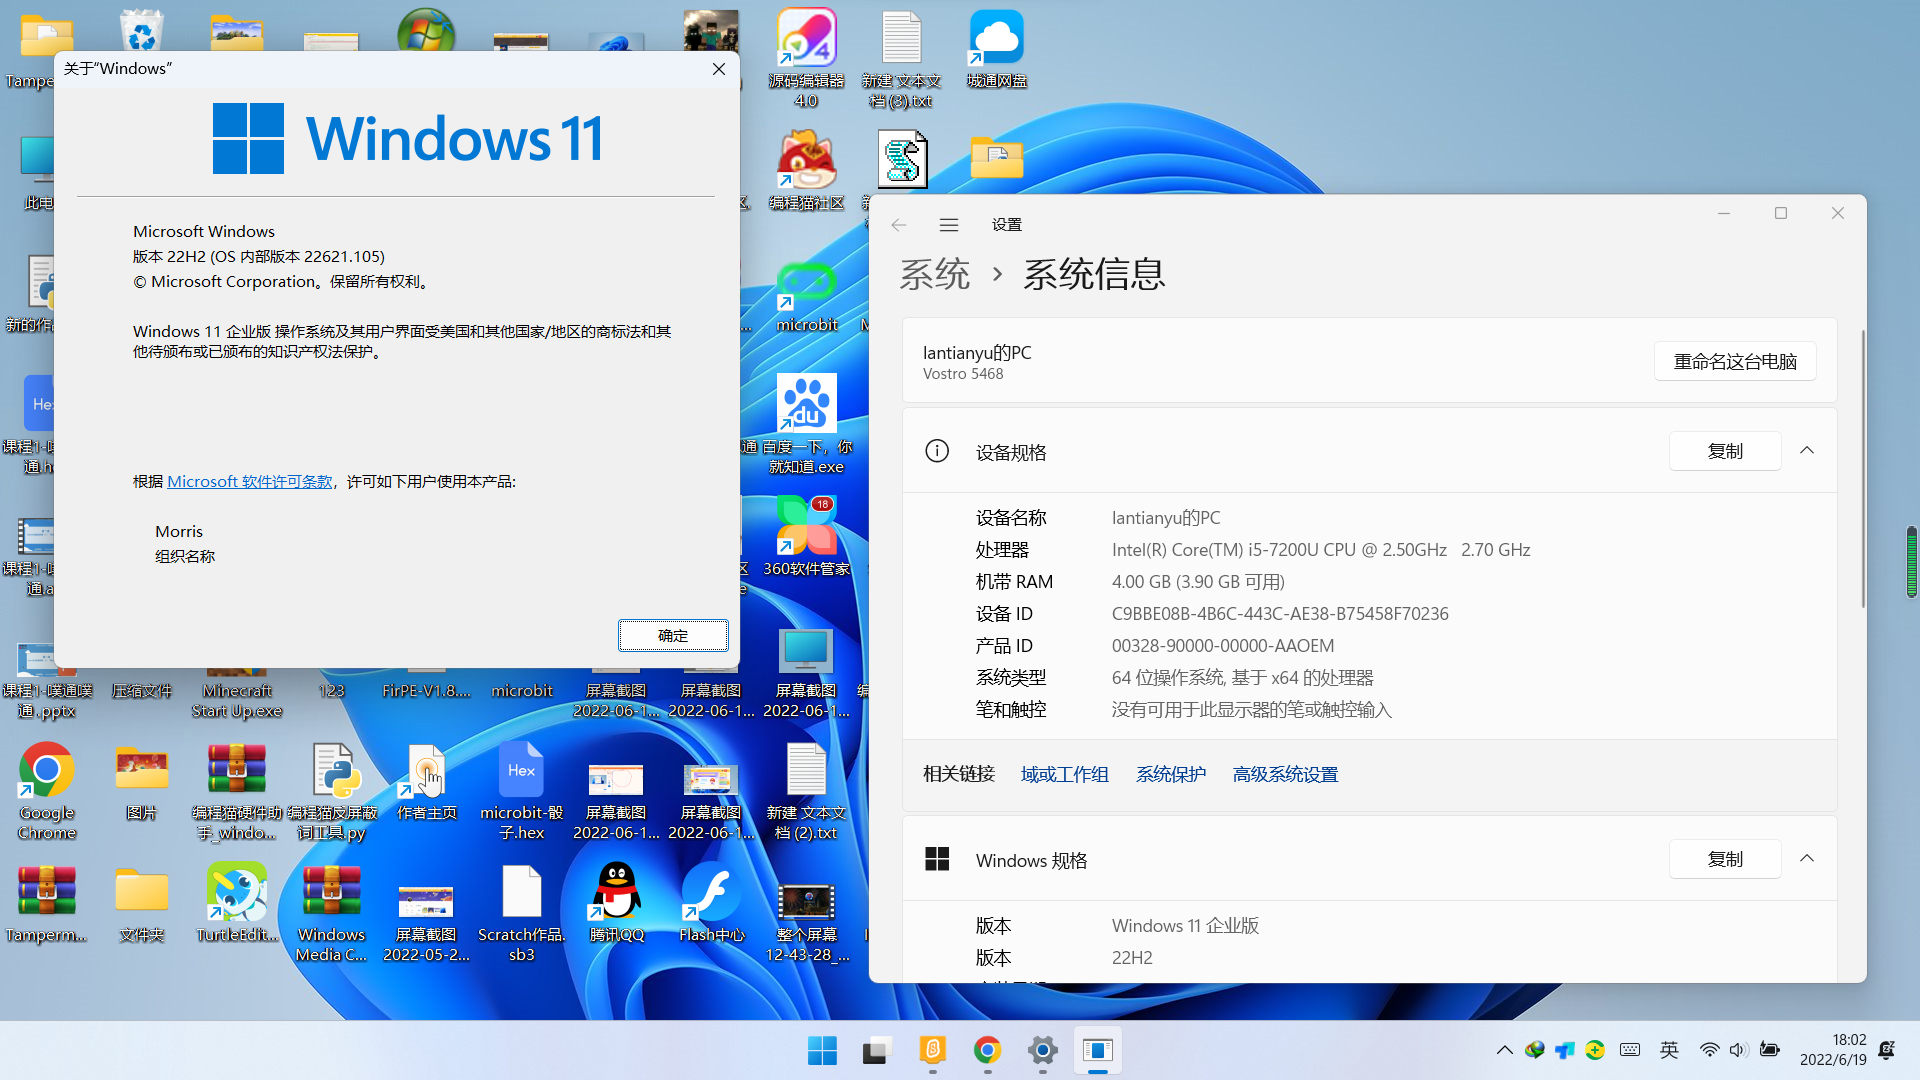Screen dimensions: 1920x1080
Task: Open 腾讯QQ desktop shortcut
Action: 617,902
